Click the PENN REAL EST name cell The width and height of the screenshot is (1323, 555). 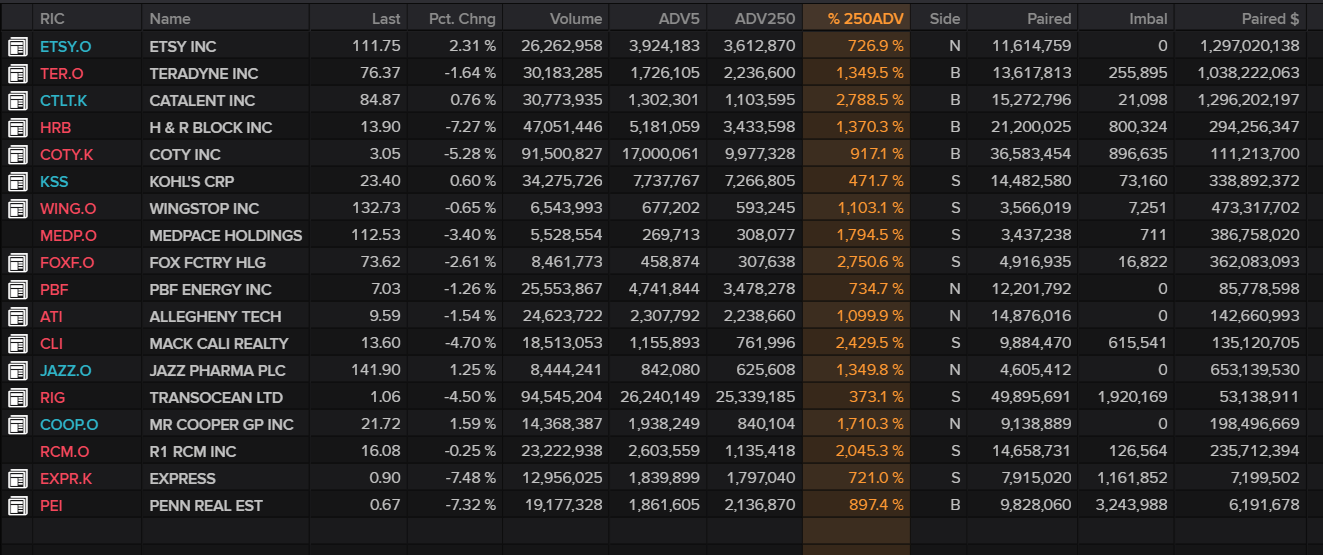point(206,505)
